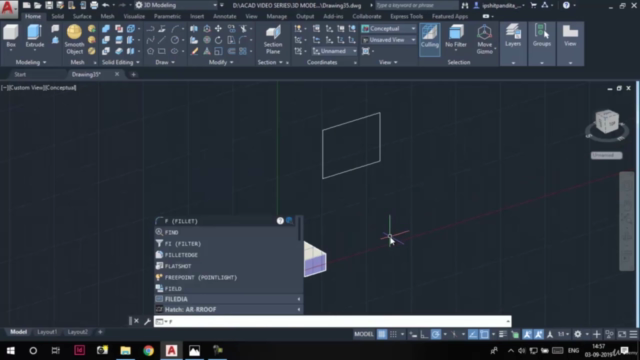
Task: Switch to the Solid ribbon tab
Action: point(57,16)
